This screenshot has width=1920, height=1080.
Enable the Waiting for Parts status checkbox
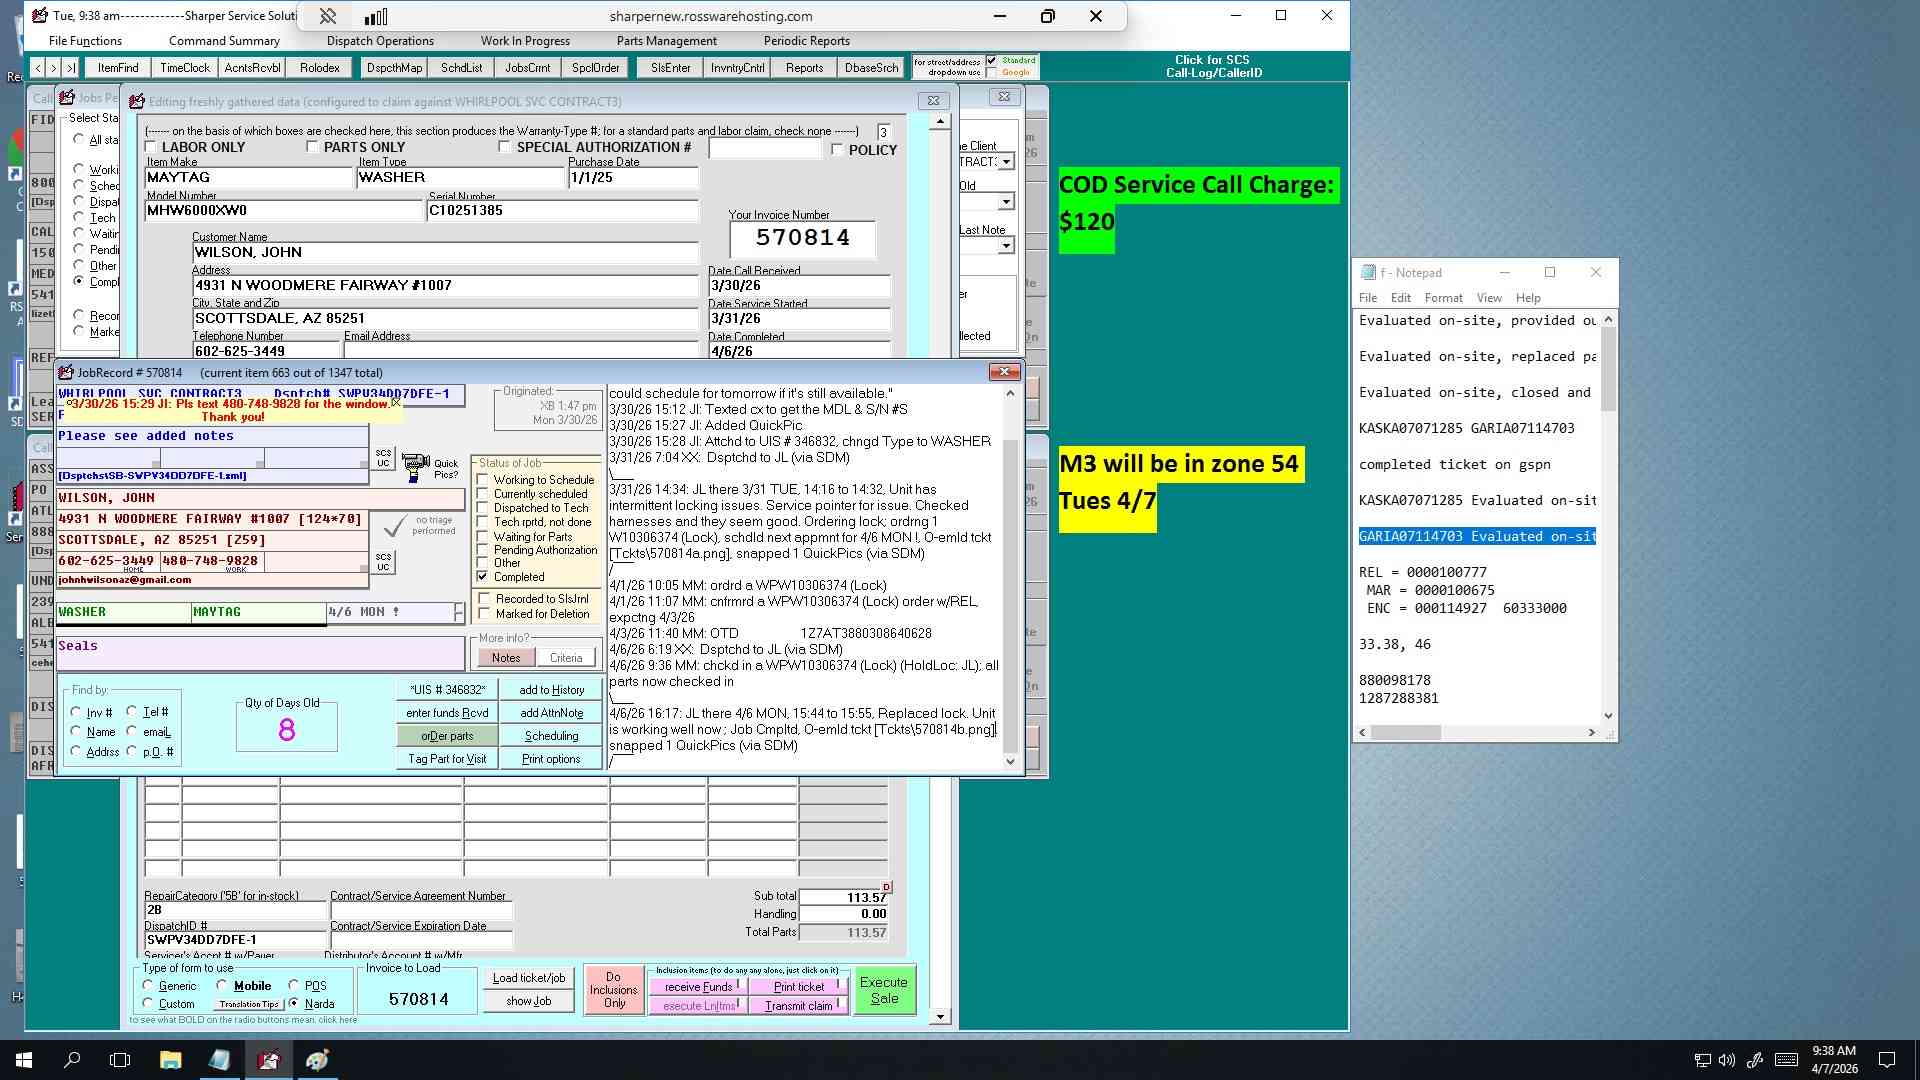pyautogui.click(x=483, y=537)
